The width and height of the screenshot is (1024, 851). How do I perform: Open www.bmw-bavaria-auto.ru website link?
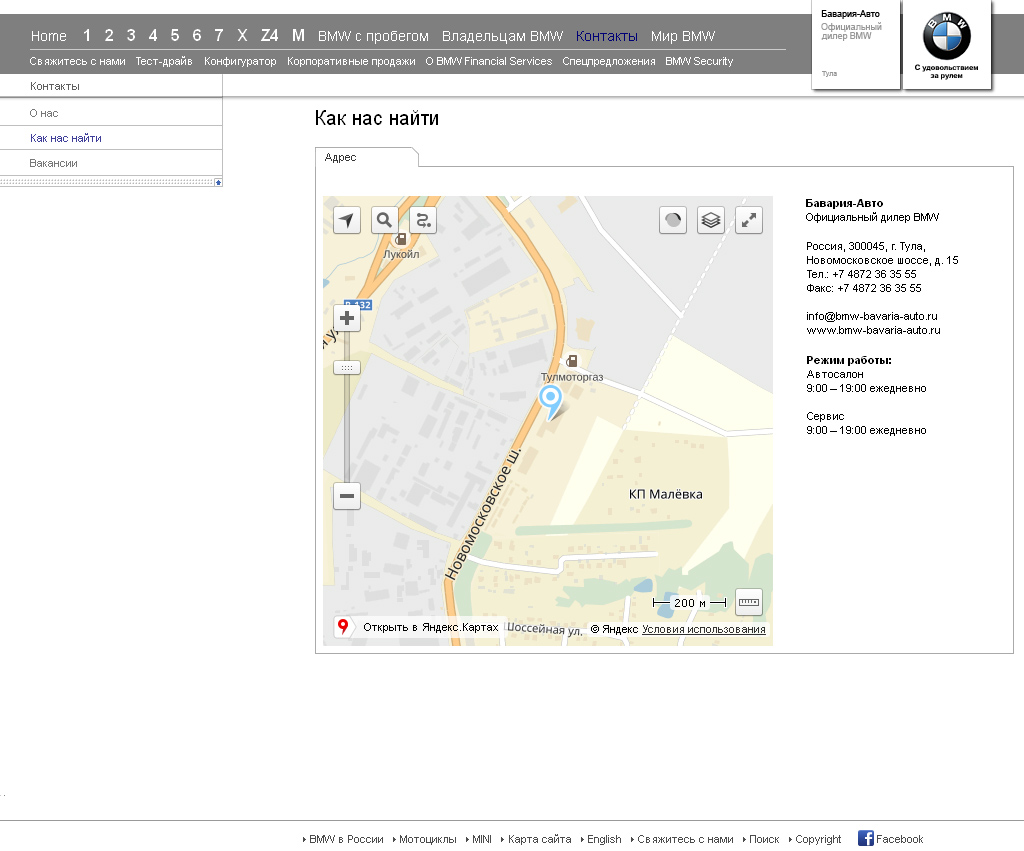(873, 330)
